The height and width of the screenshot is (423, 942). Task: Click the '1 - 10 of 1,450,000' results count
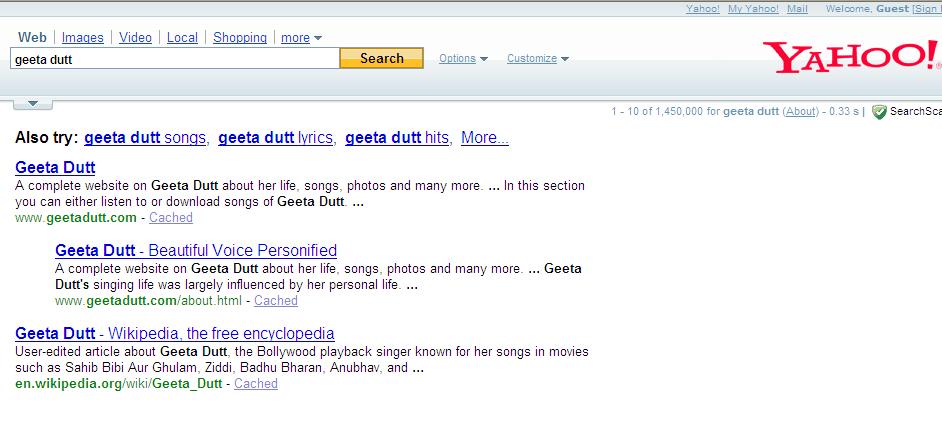pyautogui.click(x=657, y=111)
